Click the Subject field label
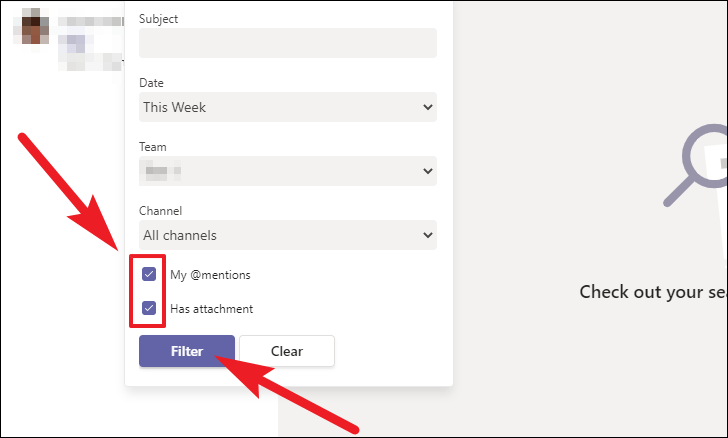This screenshot has width=728, height=438. click(160, 19)
